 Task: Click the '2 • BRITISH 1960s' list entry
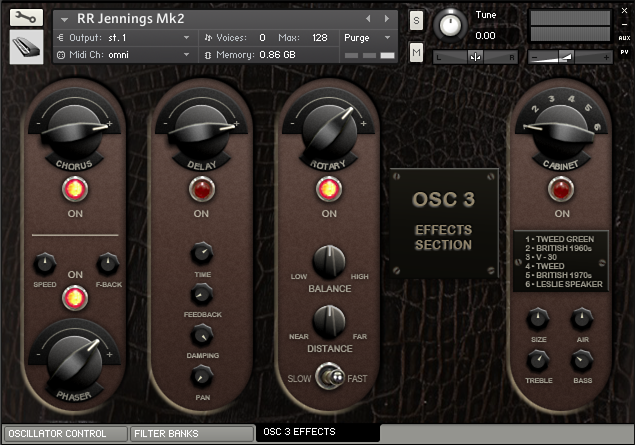[558, 248]
